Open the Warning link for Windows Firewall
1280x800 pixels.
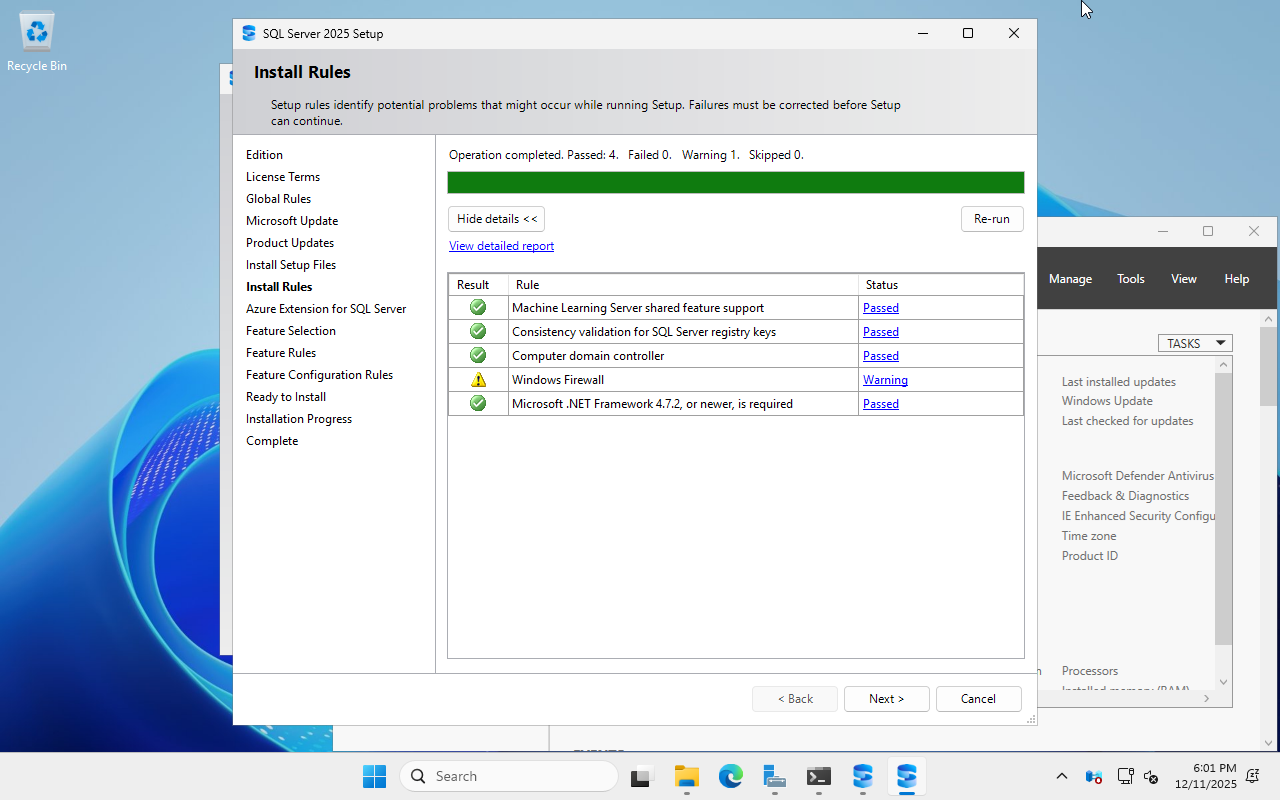[885, 380]
